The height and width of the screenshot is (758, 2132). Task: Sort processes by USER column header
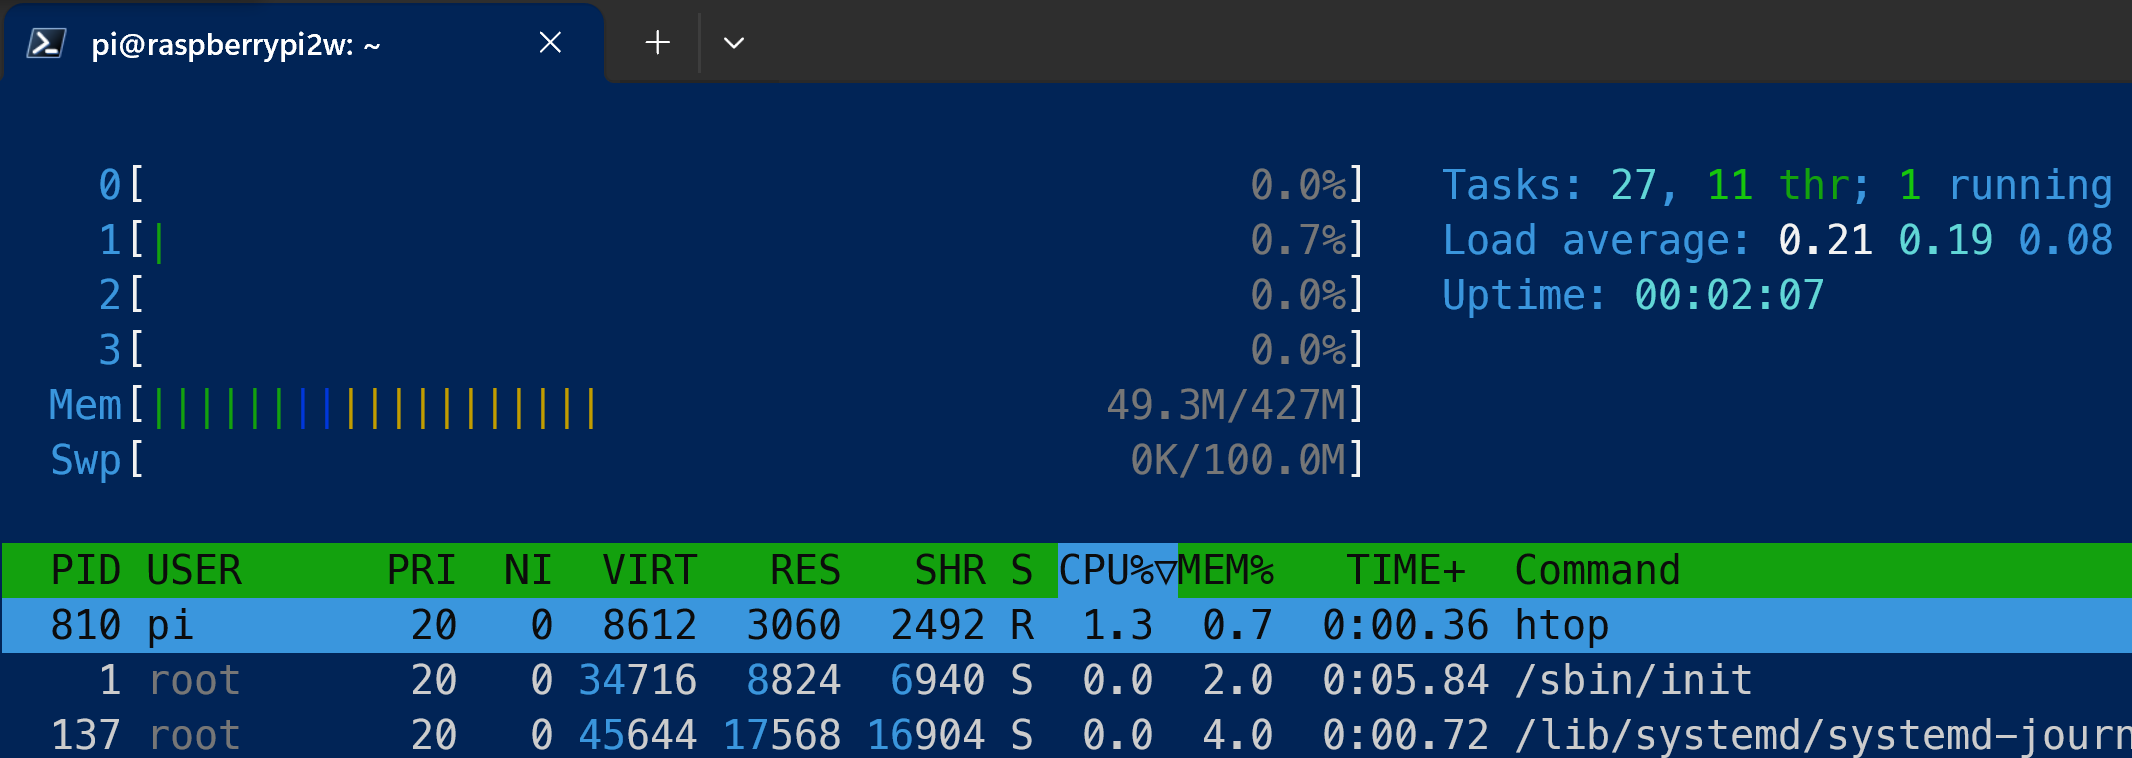[x=194, y=570]
